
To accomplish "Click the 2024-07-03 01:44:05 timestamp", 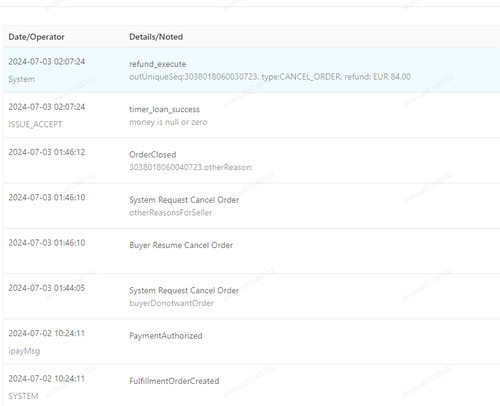I will [47, 288].
